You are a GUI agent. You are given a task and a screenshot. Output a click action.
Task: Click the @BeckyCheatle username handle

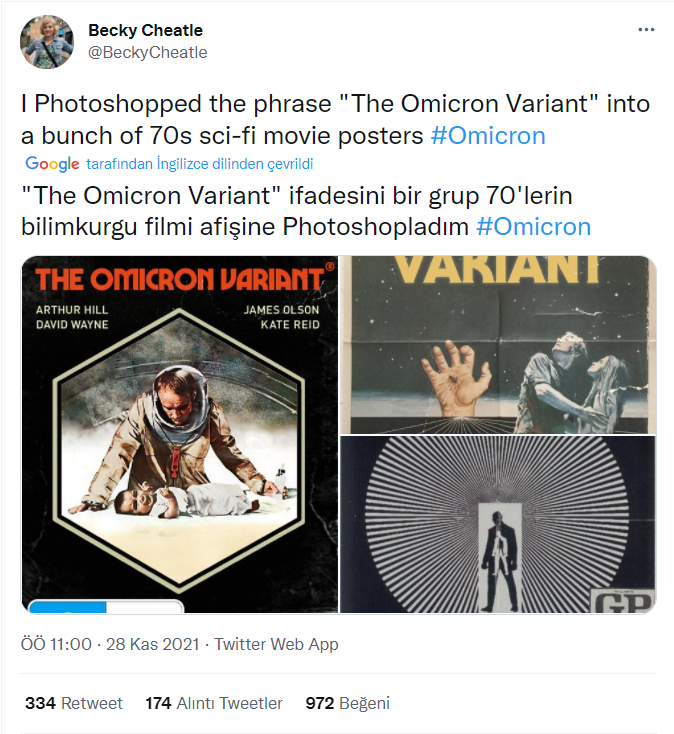pos(148,52)
